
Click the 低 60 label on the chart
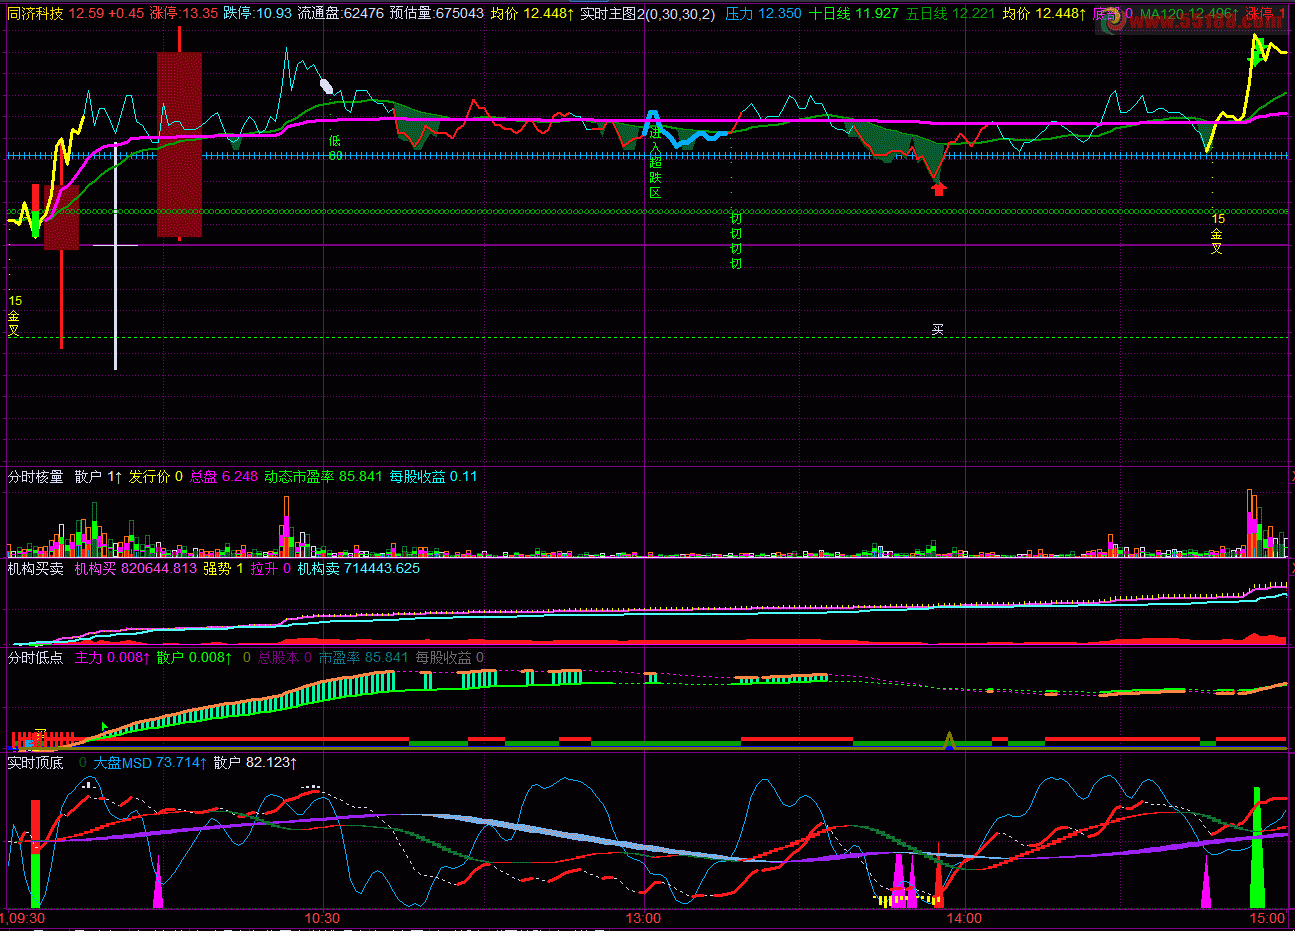(335, 148)
